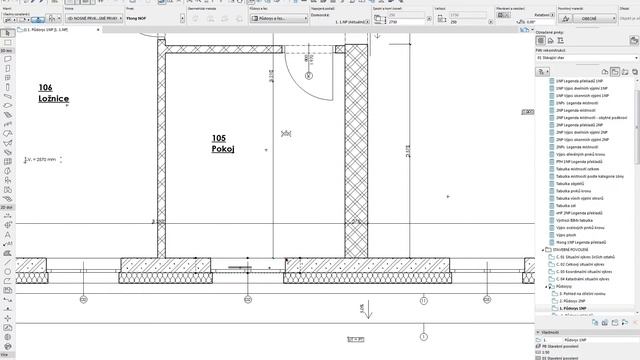Open Layout Book in Navigator panel

tap(625, 72)
